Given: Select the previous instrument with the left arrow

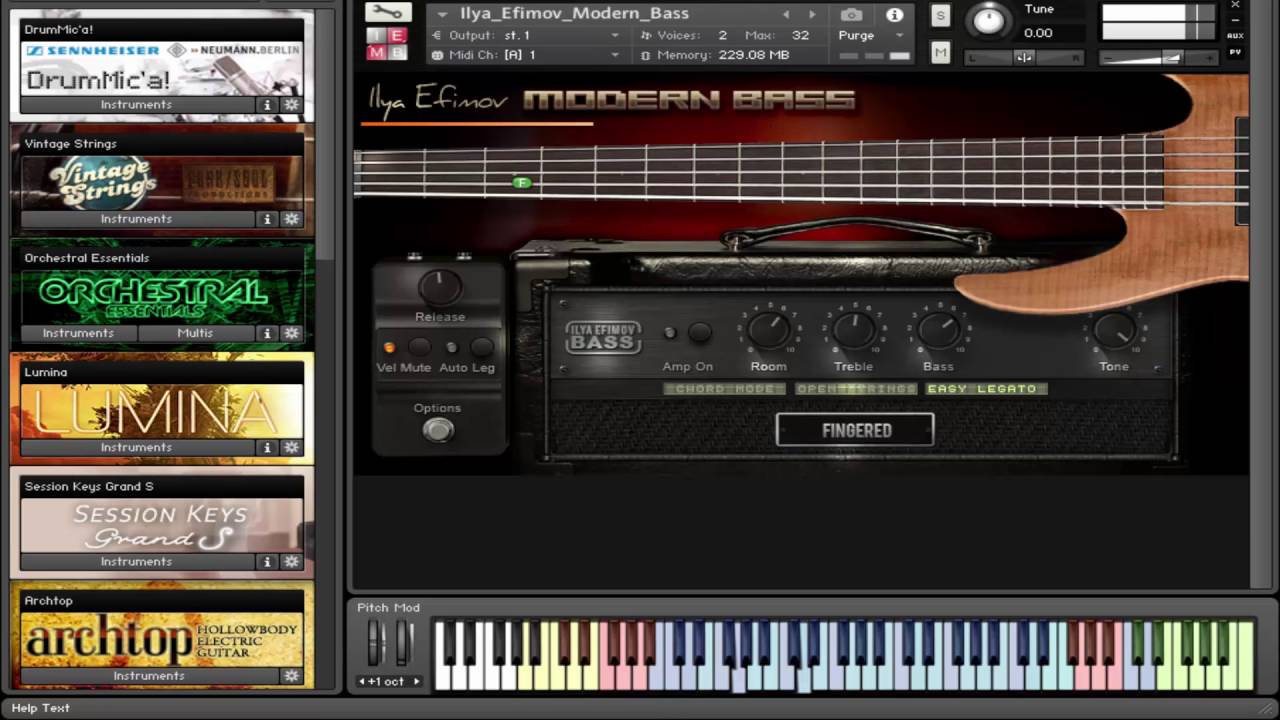Looking at the screenshot, I should (786, 15).
